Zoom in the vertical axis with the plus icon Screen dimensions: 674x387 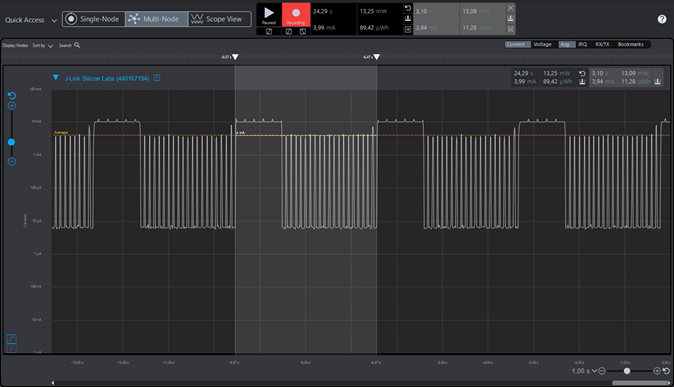12,106
